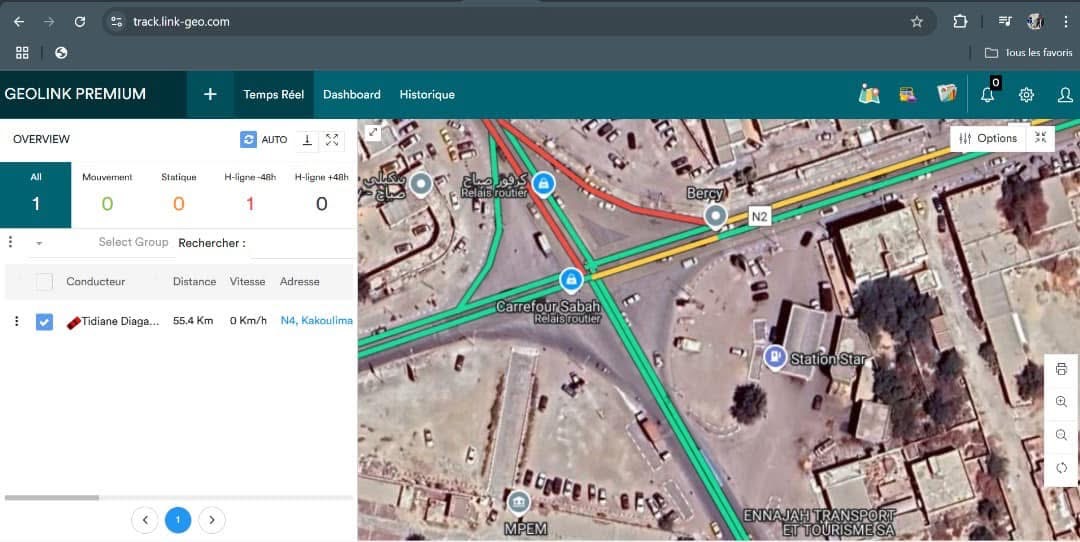Filter by Mouvement vehicles
The height and width of the screenshot is (542, 1080).
pyautogui.click(x=107, y=195)
